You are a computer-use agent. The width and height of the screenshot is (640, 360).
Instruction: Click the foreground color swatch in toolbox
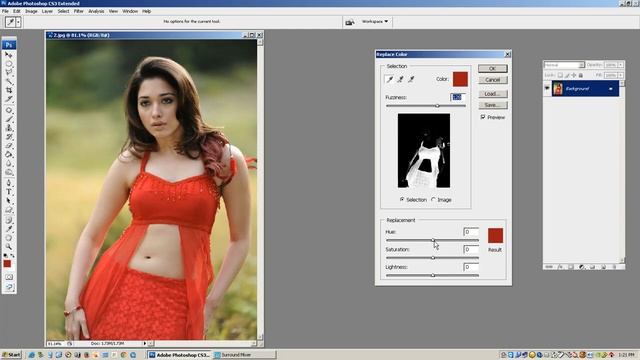7,264
